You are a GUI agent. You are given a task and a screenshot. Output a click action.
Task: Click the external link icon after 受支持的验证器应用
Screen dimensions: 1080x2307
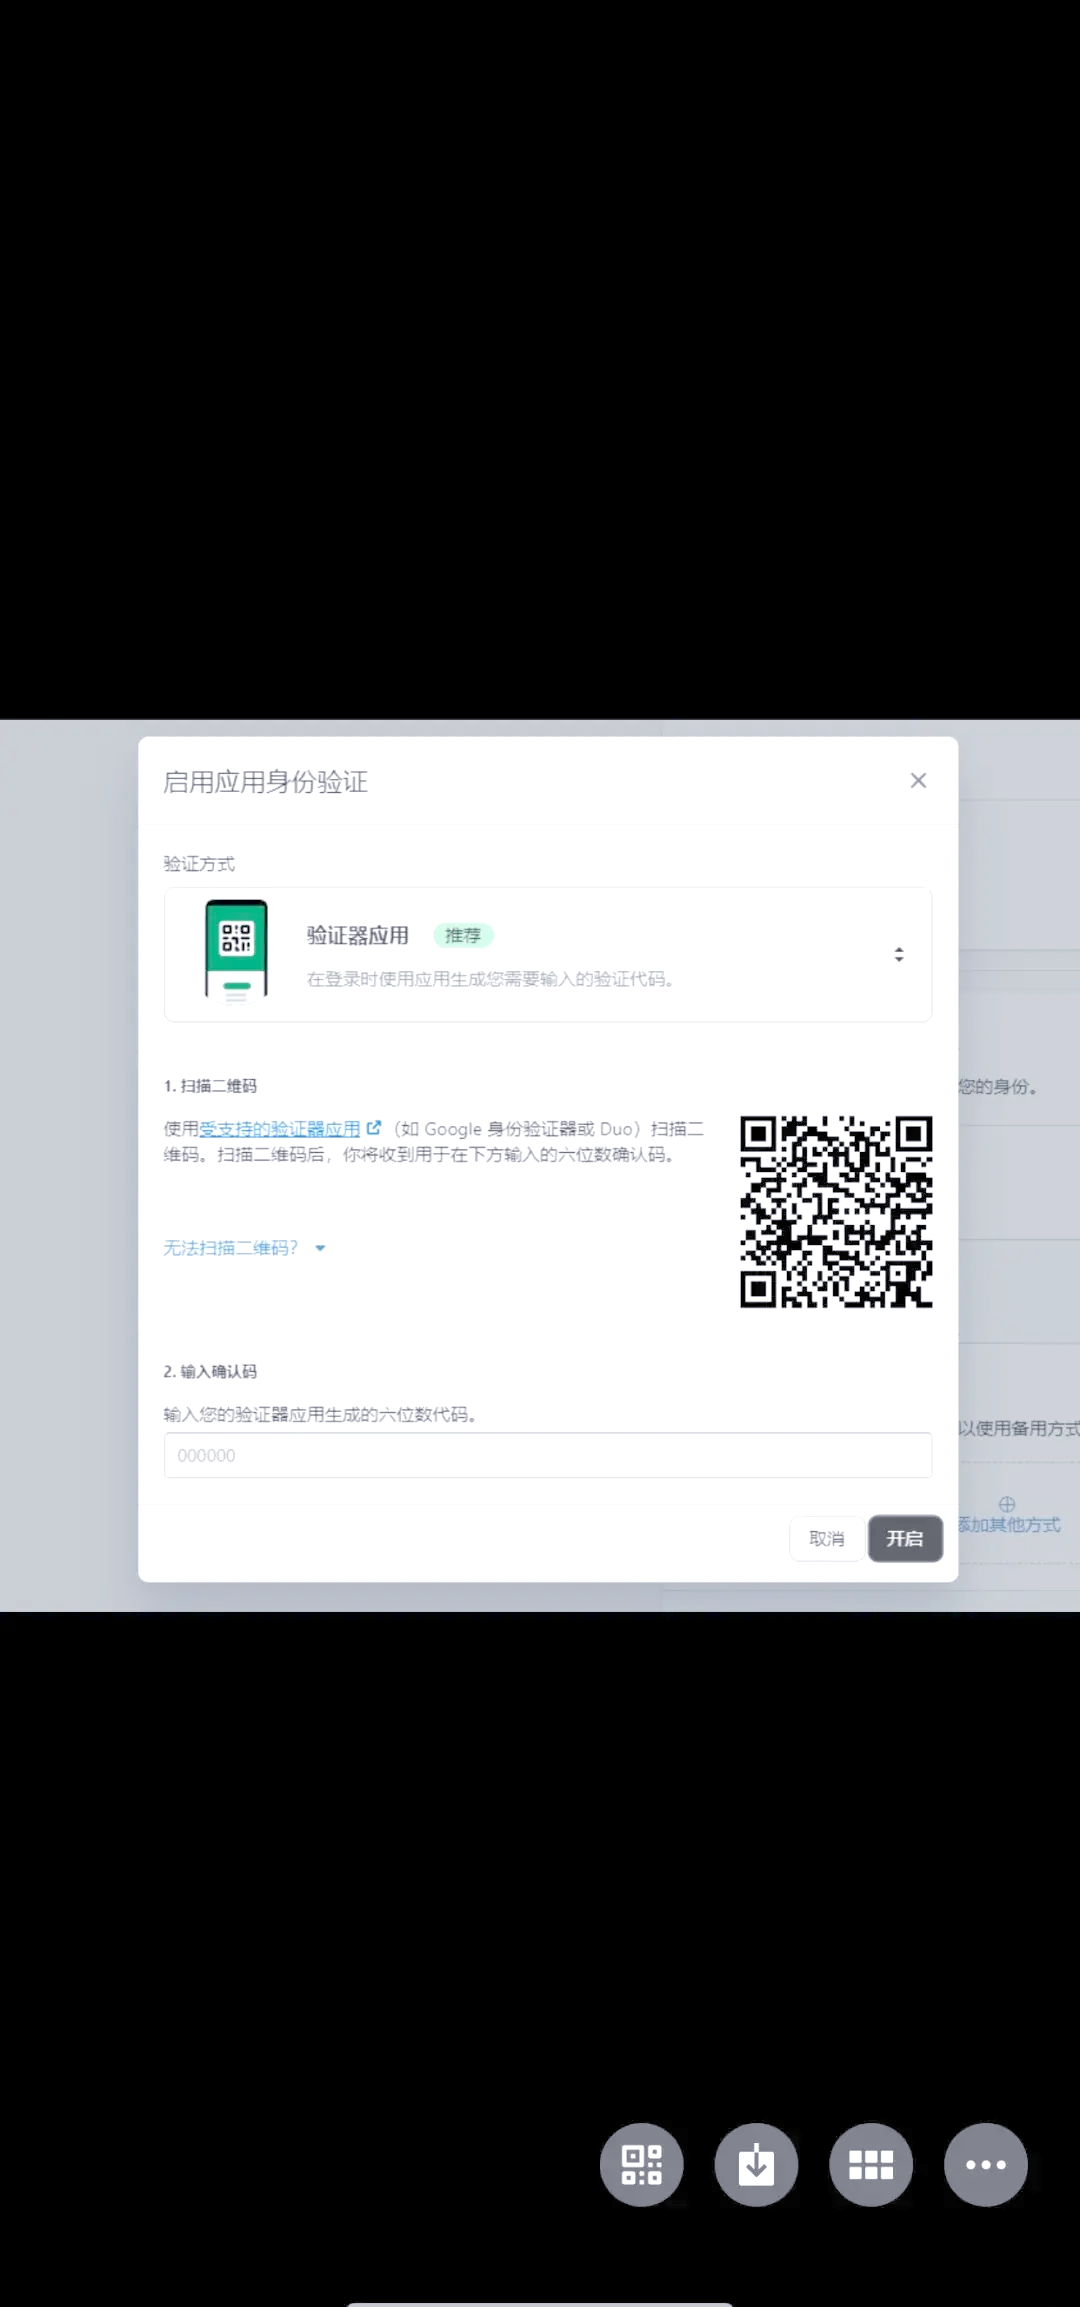(x=374, y=1128)
